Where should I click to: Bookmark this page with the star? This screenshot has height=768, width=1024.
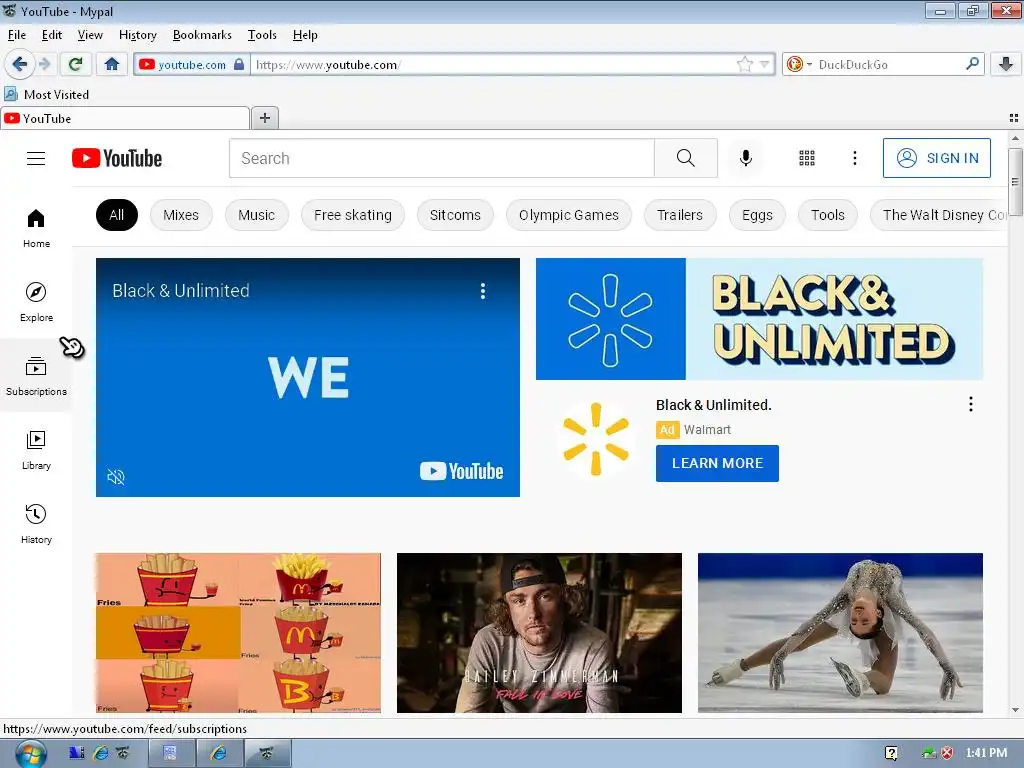coord(744,64)
